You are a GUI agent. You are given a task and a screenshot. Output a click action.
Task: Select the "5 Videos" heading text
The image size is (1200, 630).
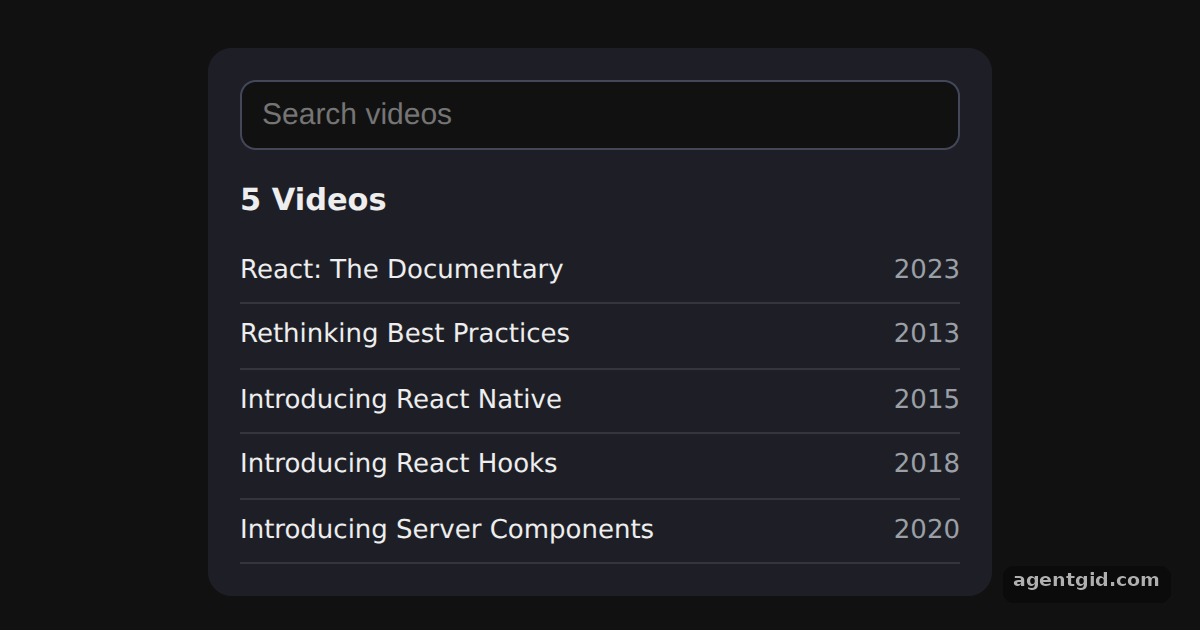point(313,200)
